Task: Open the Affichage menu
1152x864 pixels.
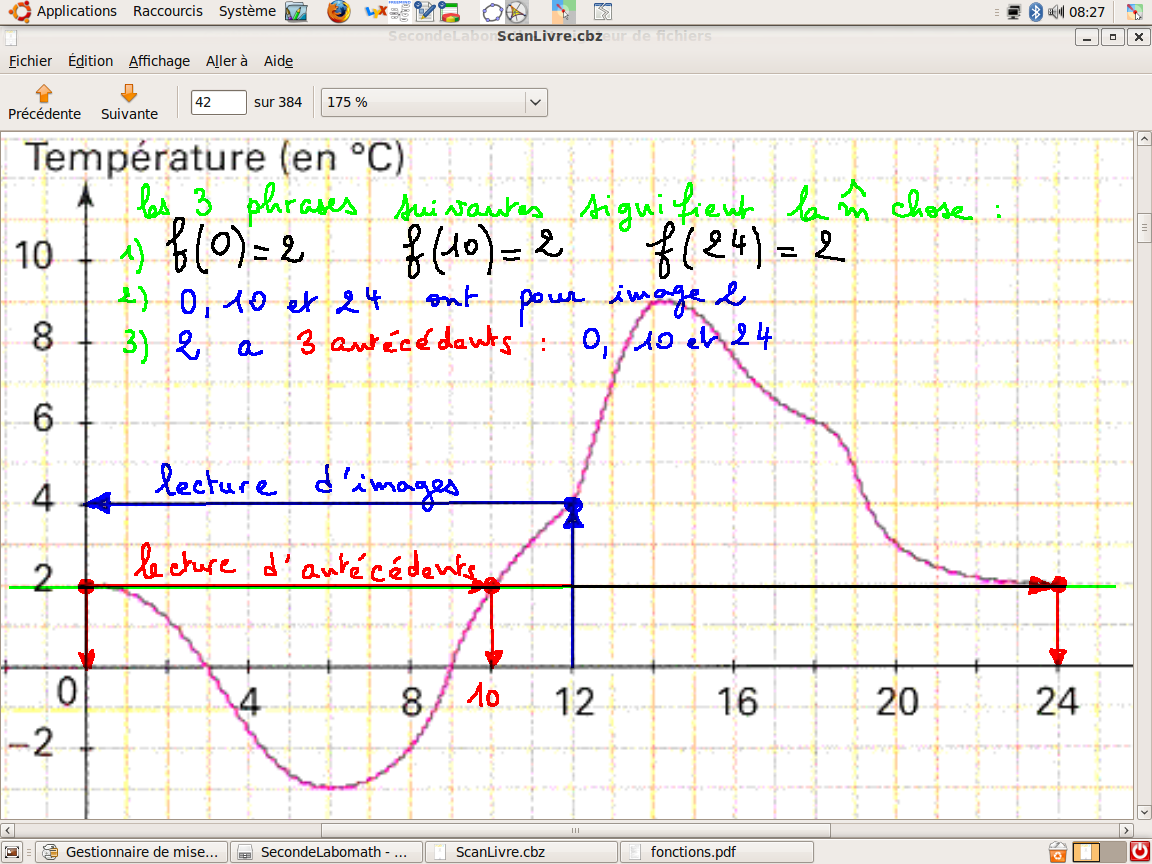Action: point(159,61)
